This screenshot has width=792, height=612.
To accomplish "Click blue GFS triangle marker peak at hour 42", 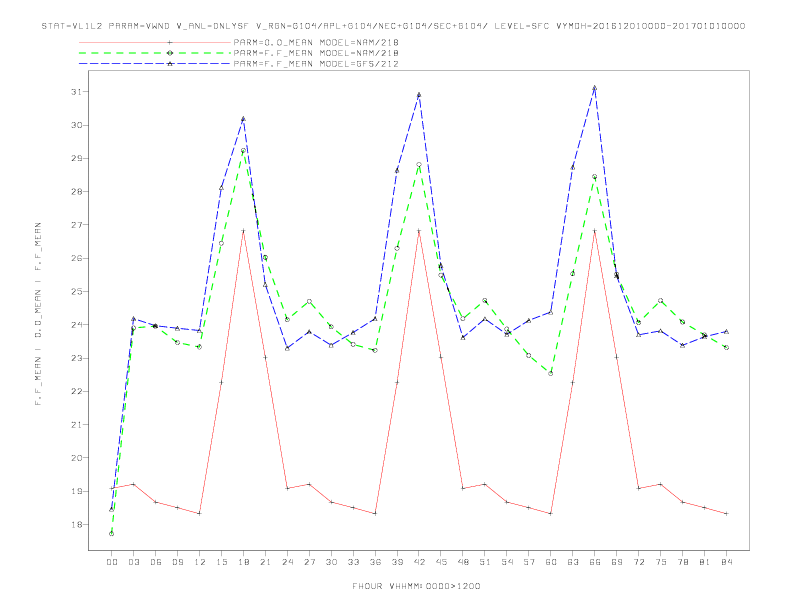I will coord(419,95).
